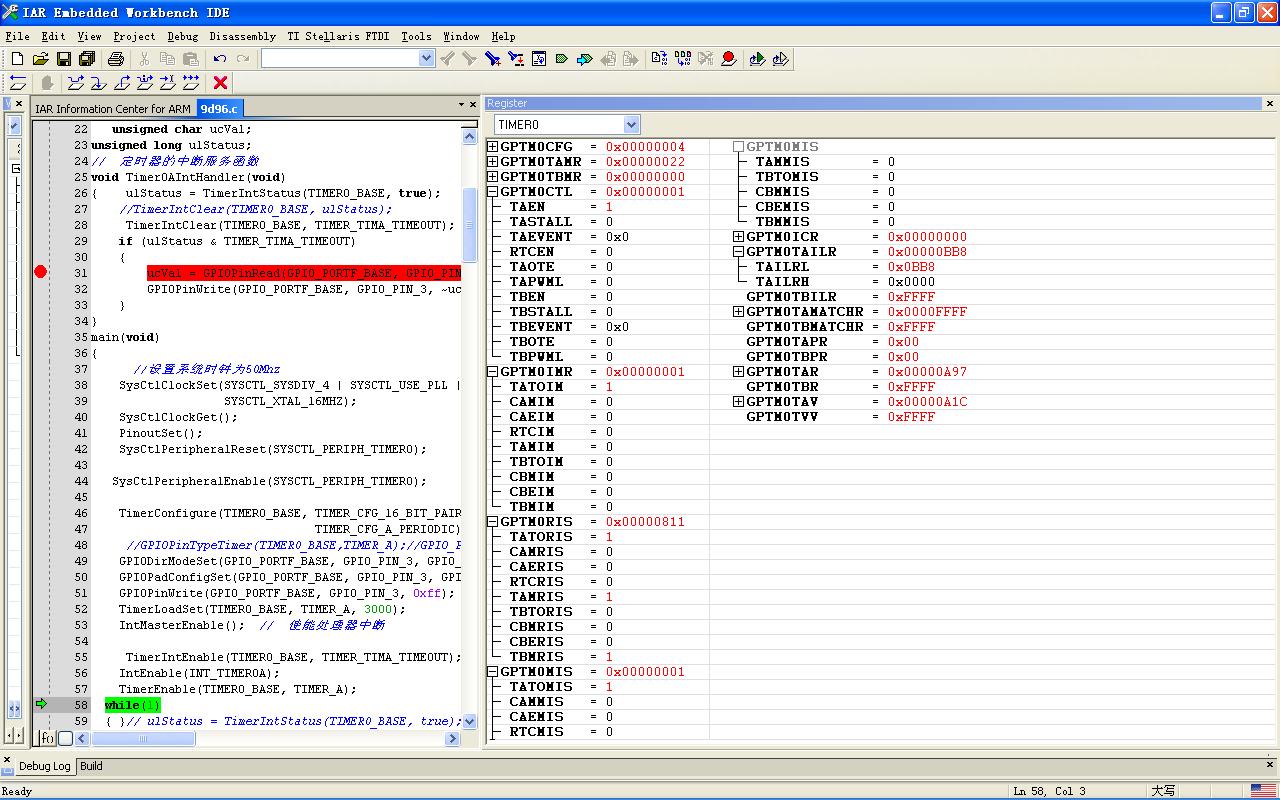Screen dimensions: 1280x800
Task: Switch to IAR Information Center for ARM tab
Action: pos(112,109)
